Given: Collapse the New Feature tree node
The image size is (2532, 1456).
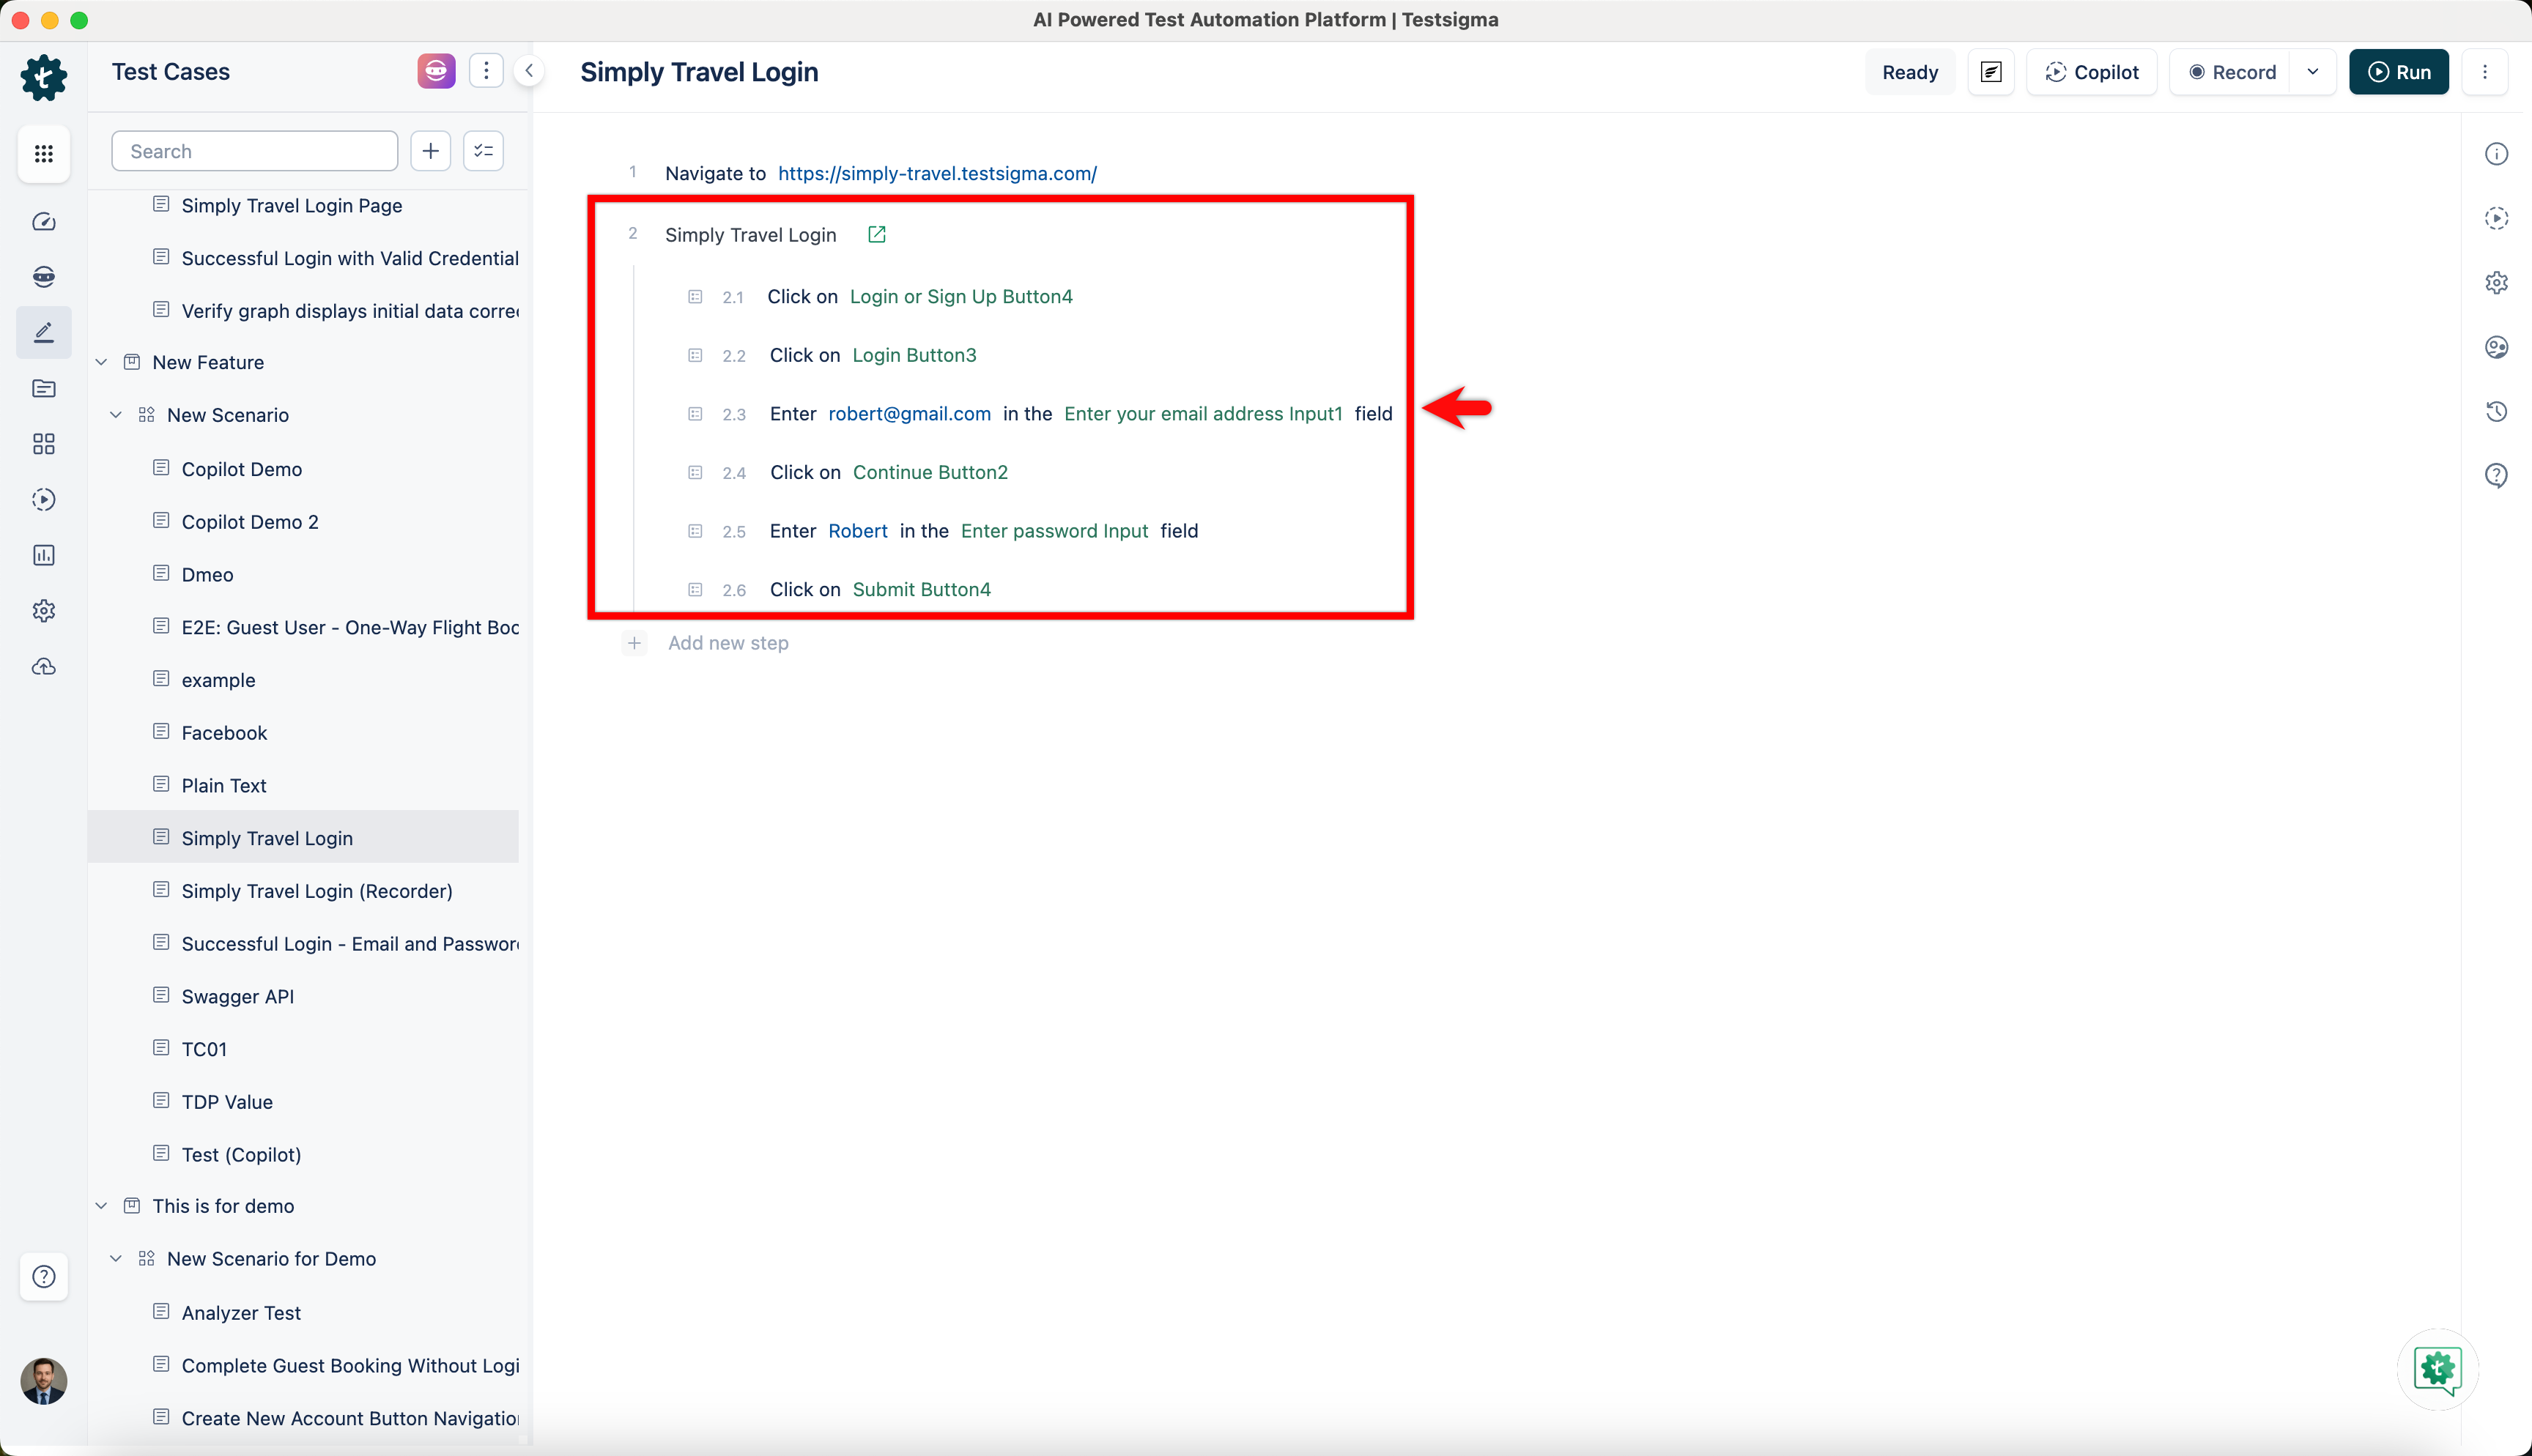Looking at the screenshot, I should [101, 362].
